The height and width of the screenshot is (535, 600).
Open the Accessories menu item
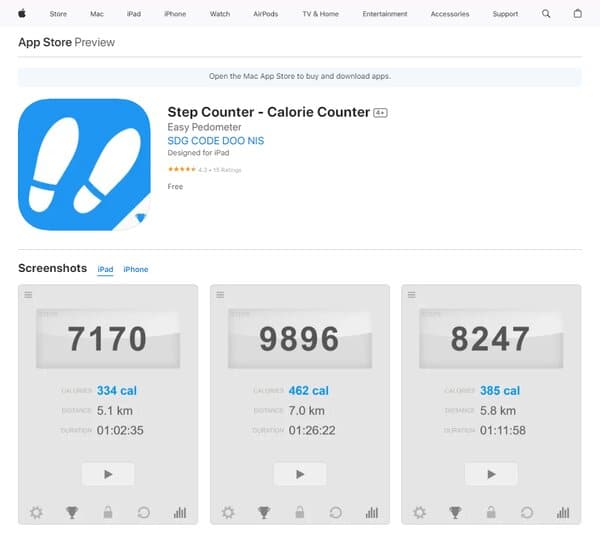450,14
